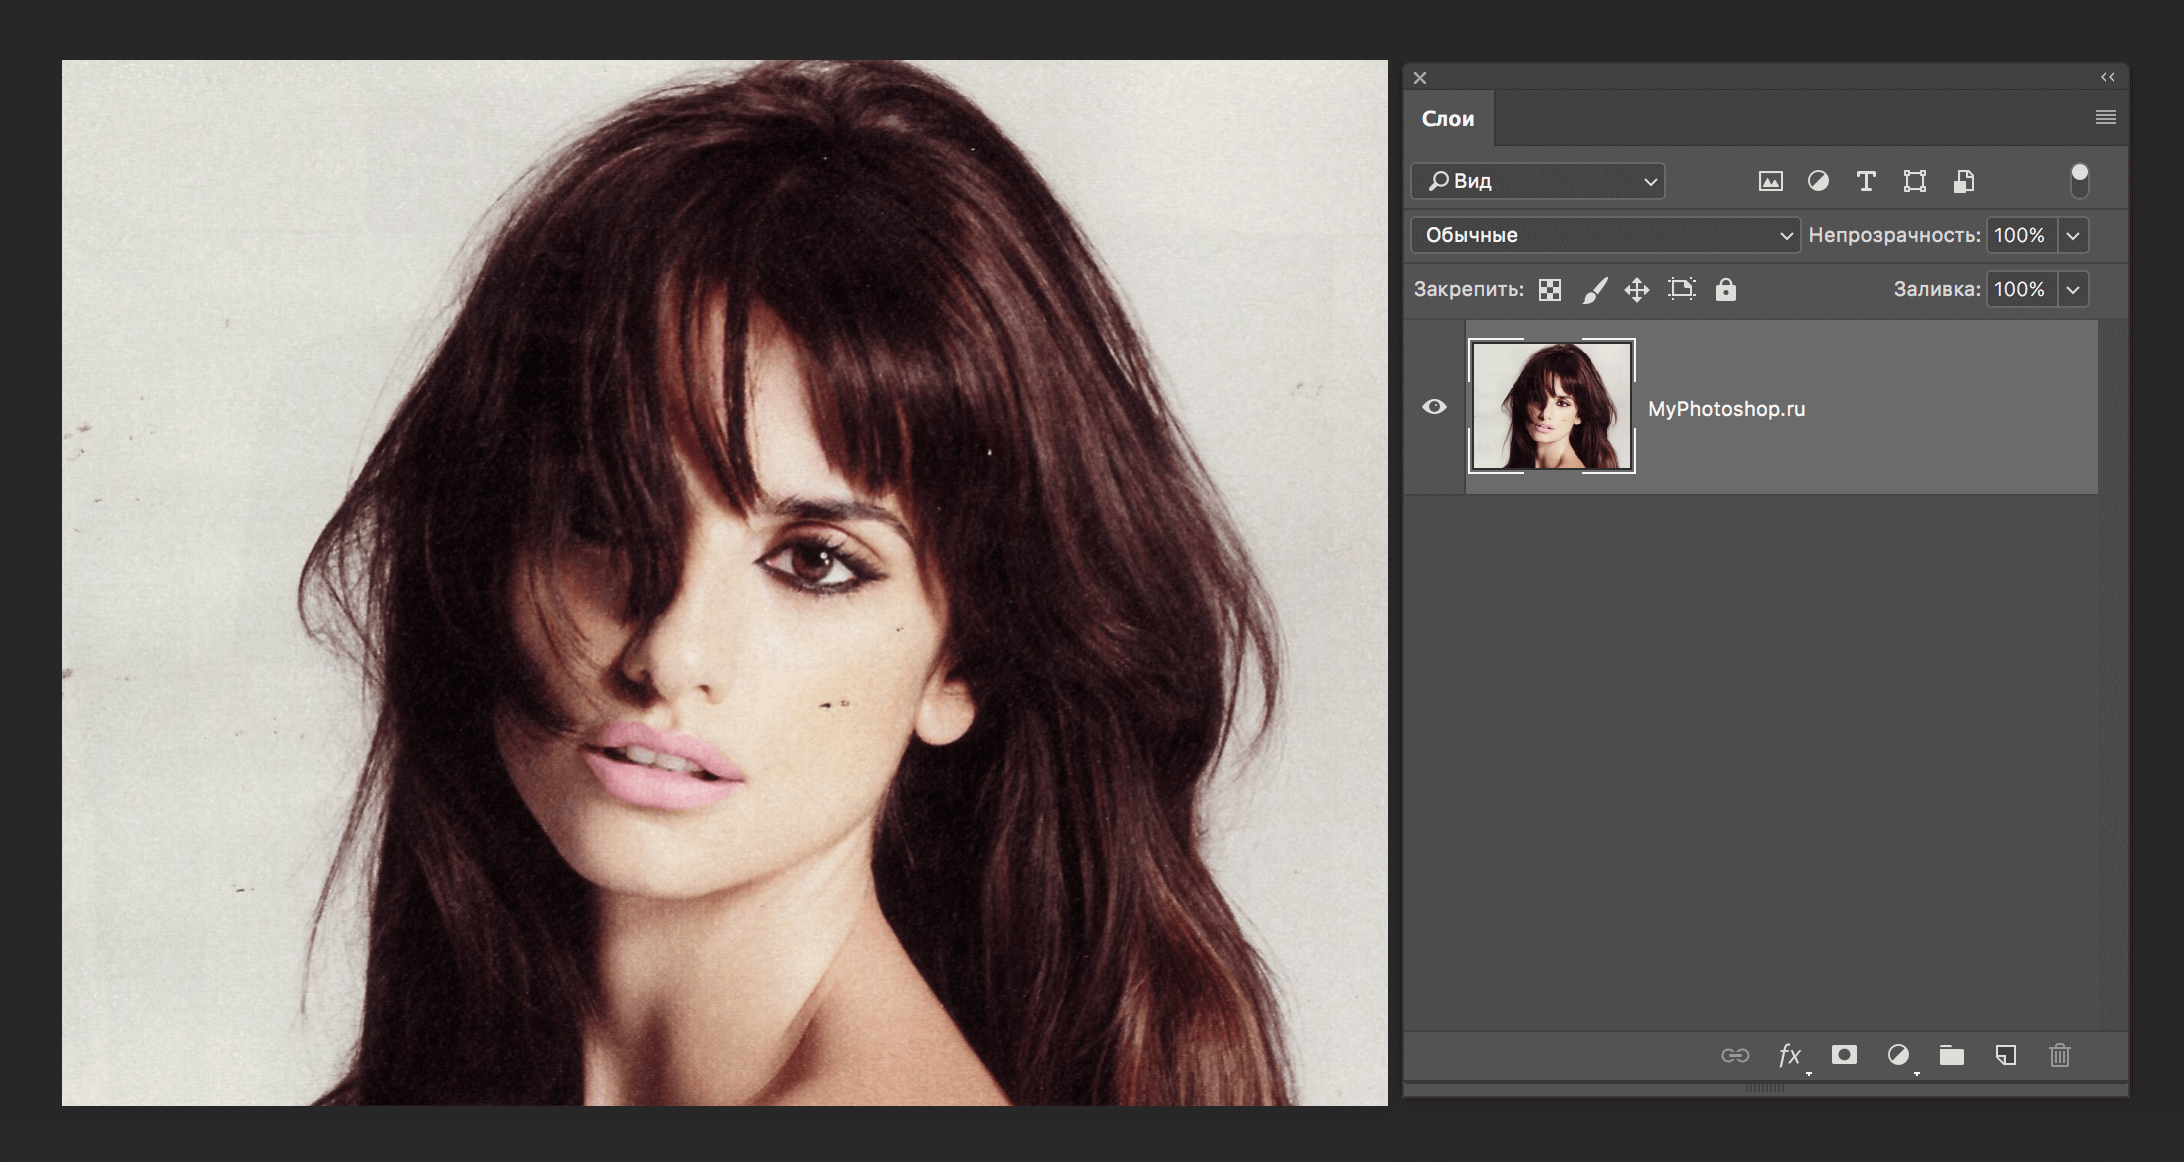This screenshot has height=1162, width=2184.
Task: Open the fx layer style menu
Action: pyautogui.click(x=1790, y=1055)
